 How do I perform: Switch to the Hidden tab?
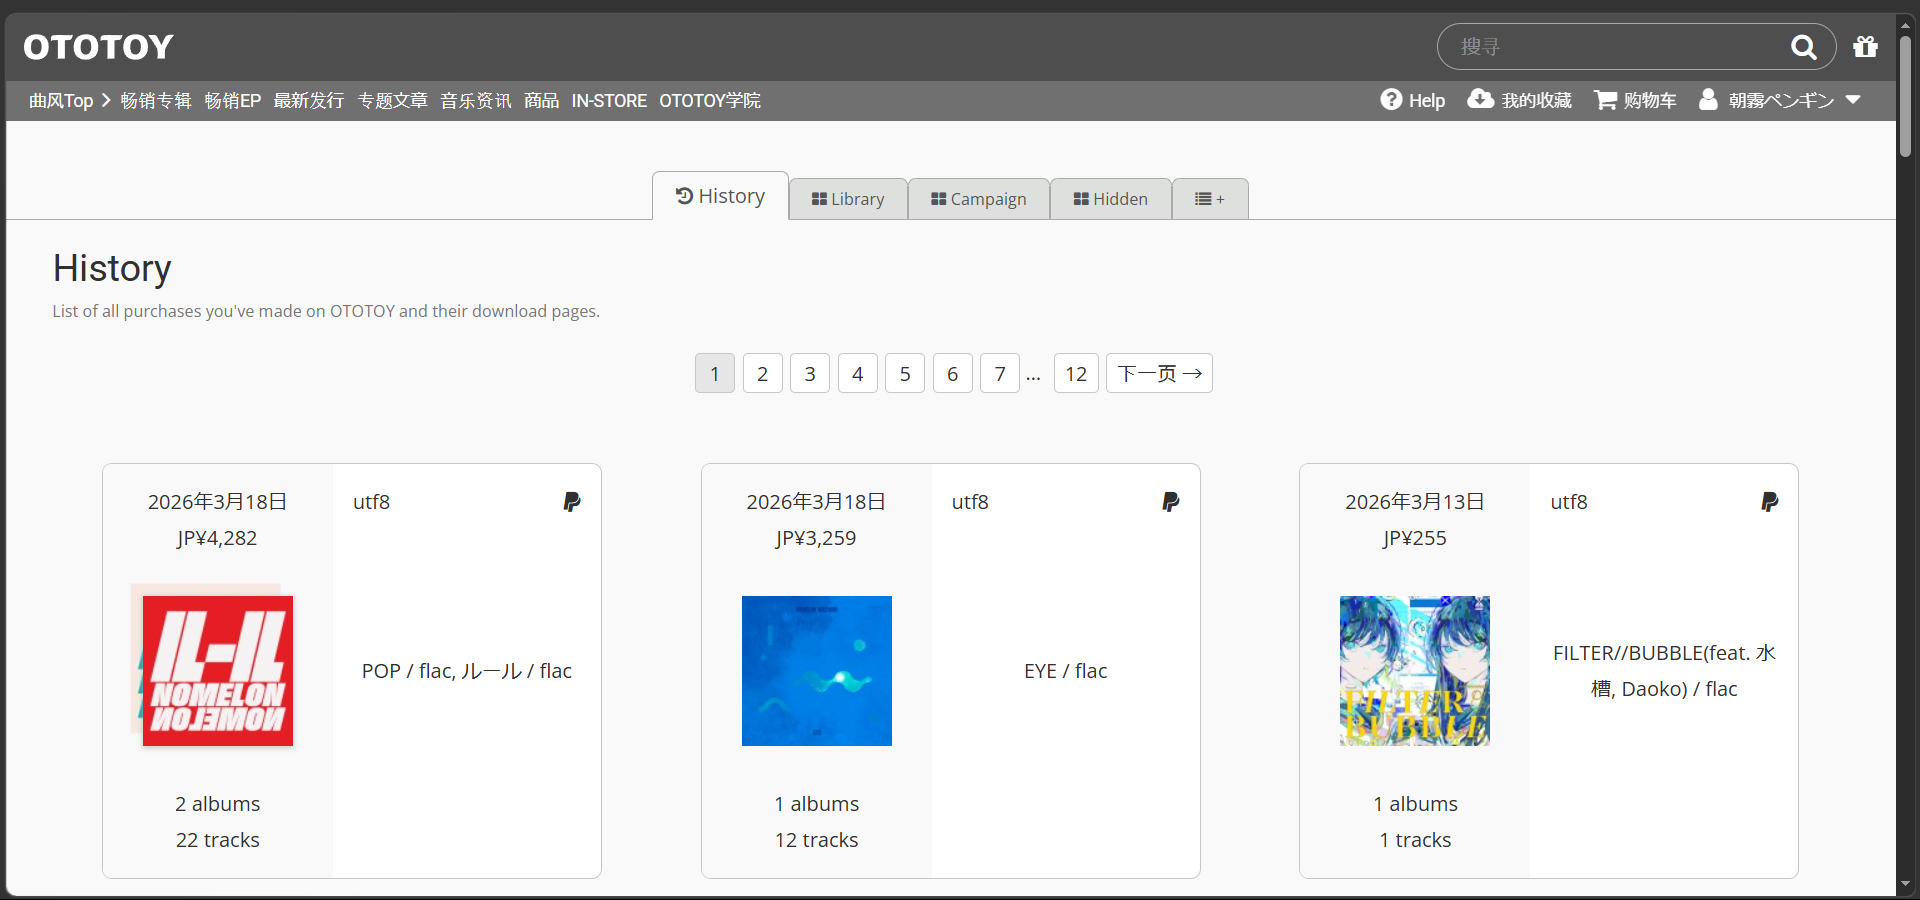(1110, 199)
